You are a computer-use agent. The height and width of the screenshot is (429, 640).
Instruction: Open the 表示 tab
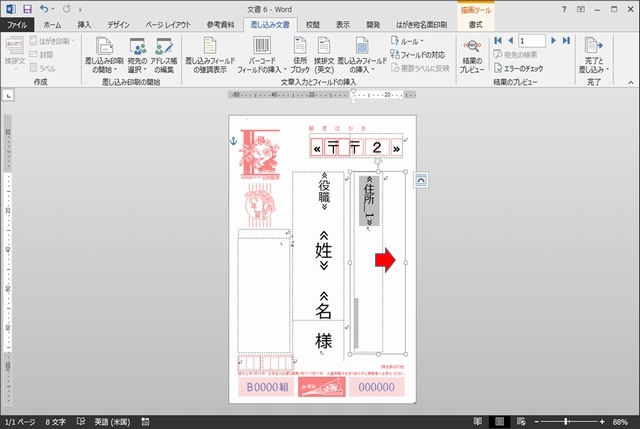pos(343,25)
